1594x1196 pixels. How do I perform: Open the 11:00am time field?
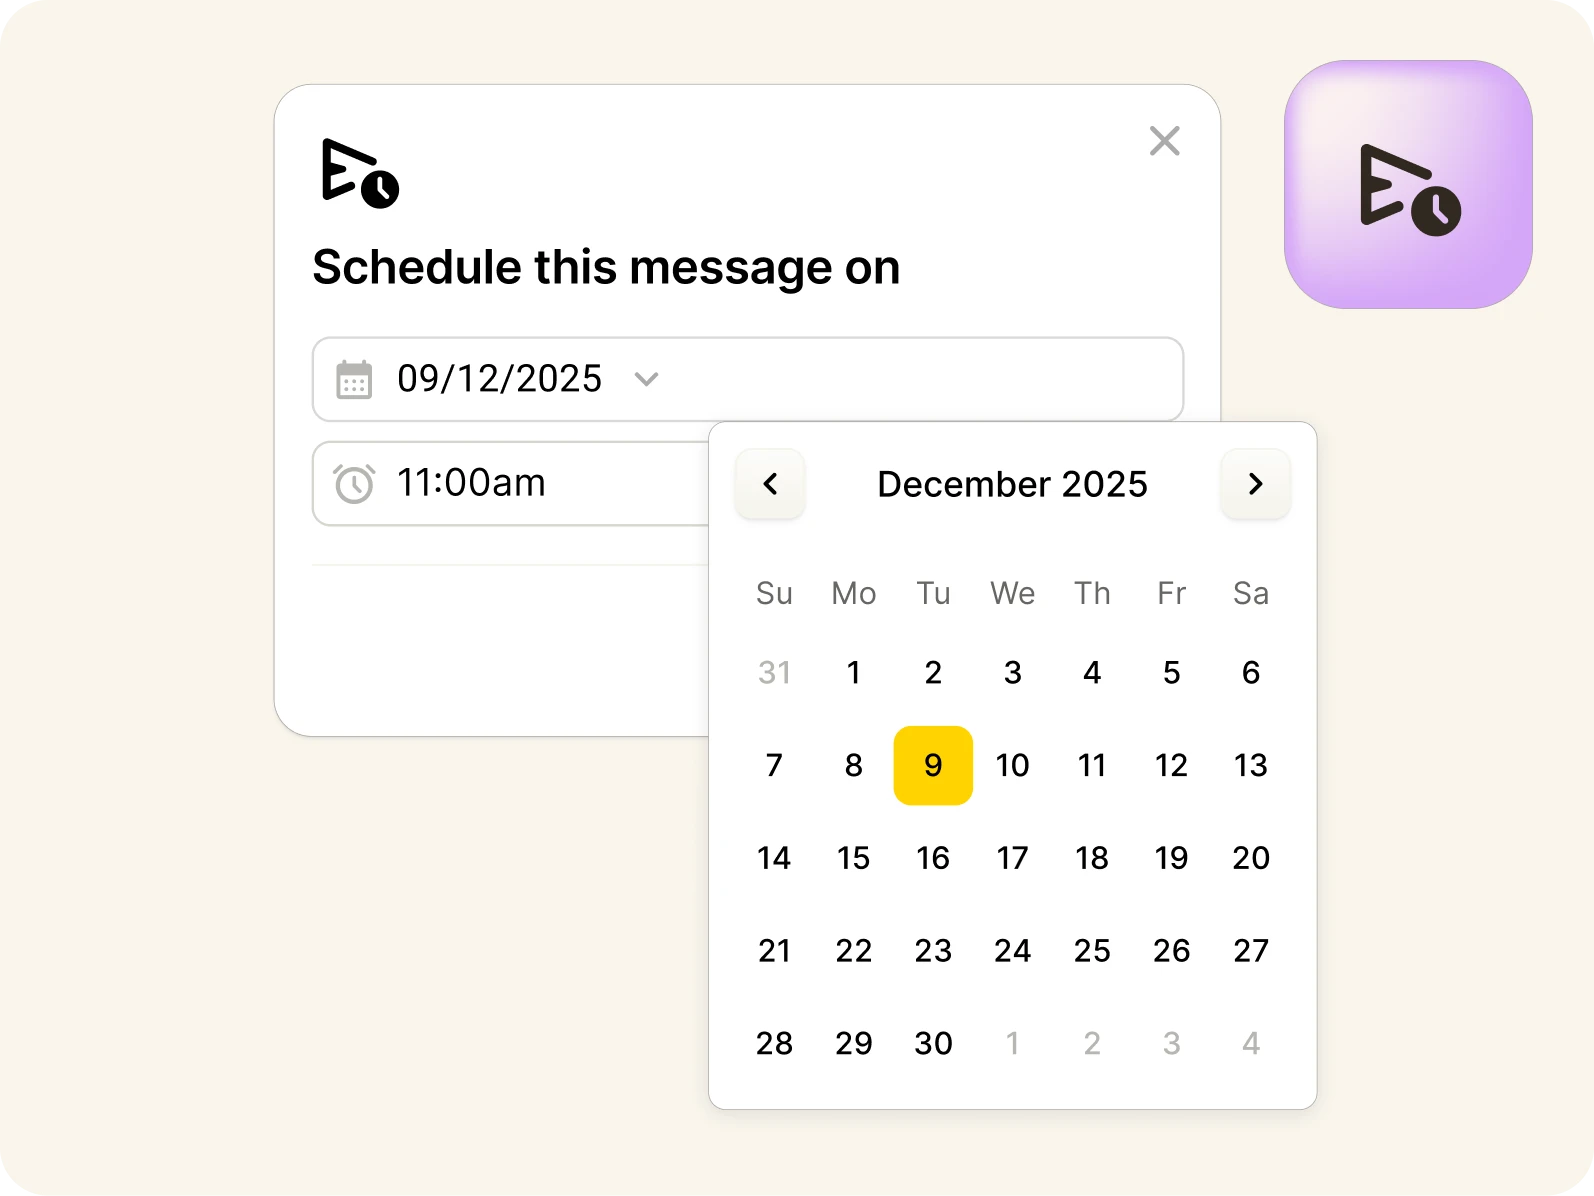point(512,483)
